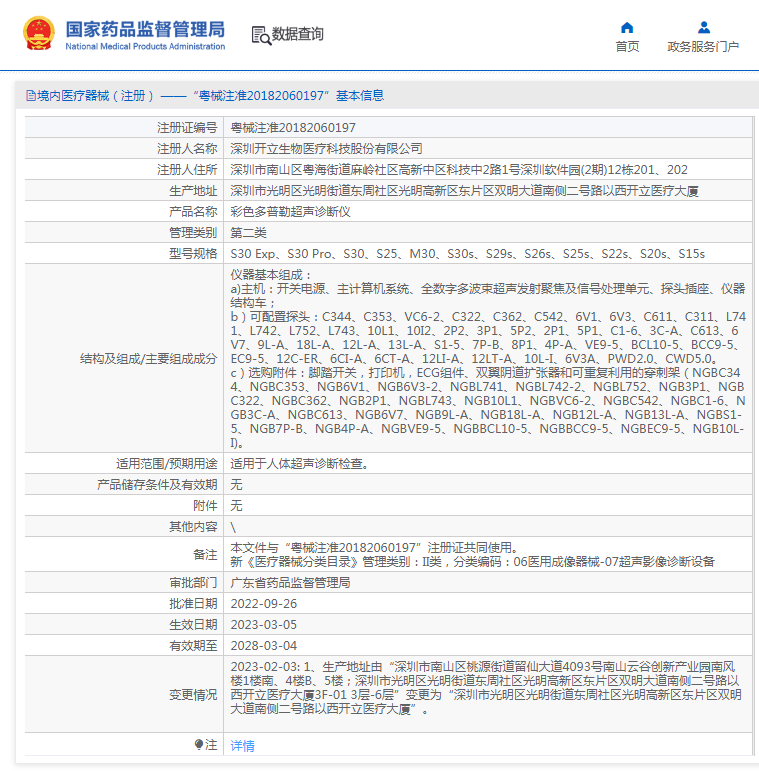Select registration number 粤械注准20182060197 value

(x=293, y=128)
